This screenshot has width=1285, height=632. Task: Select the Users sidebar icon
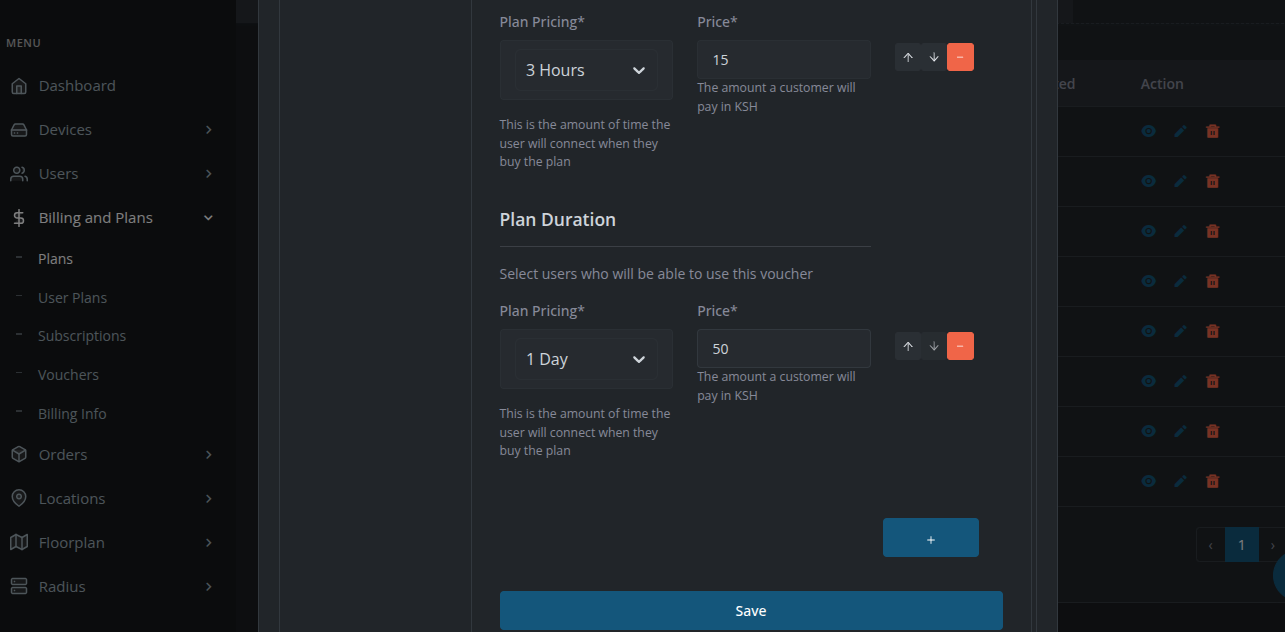20,173
